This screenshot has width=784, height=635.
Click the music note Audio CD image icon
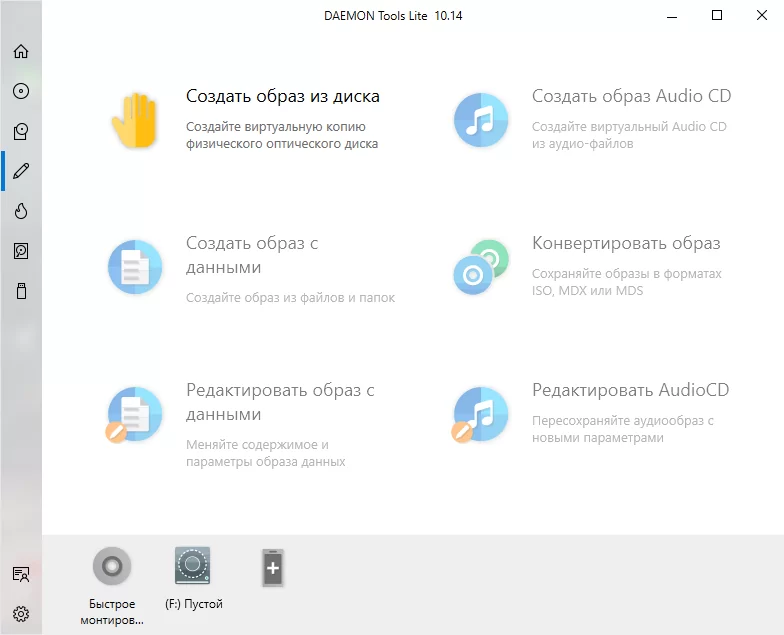pyautogui.click(x=481, y=120)
